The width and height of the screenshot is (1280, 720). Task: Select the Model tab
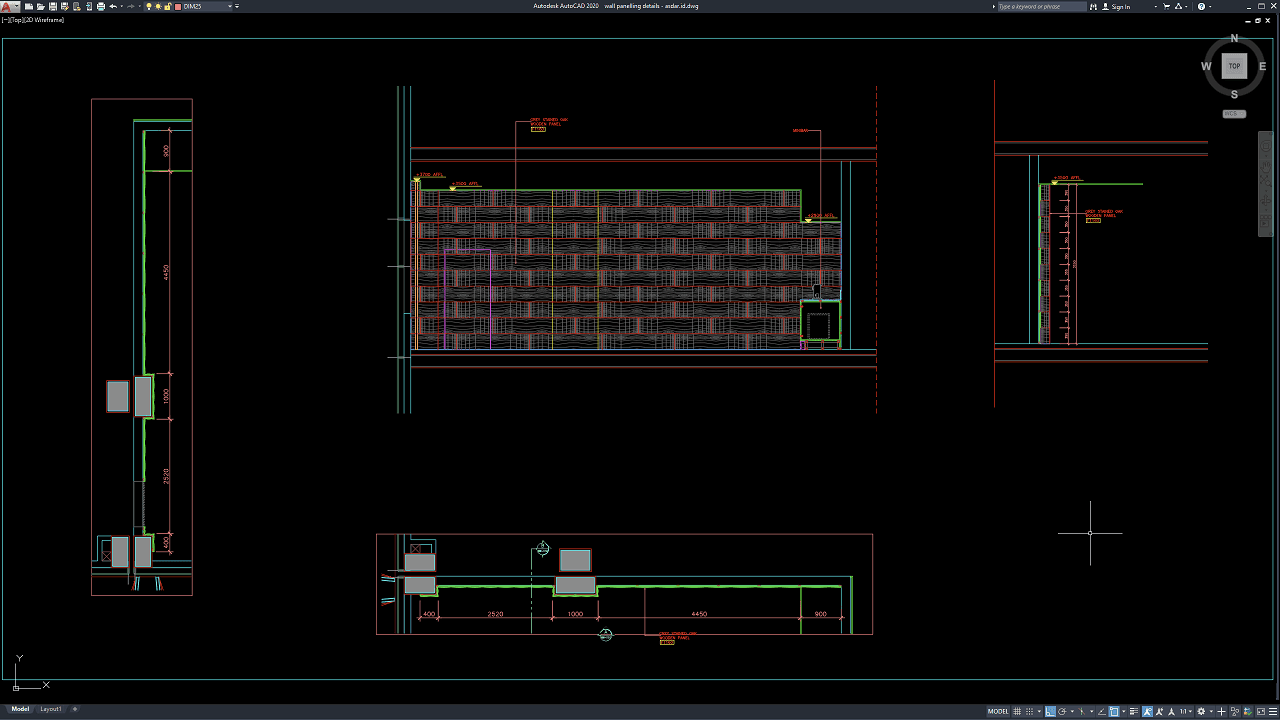click(x=20, y=709)
